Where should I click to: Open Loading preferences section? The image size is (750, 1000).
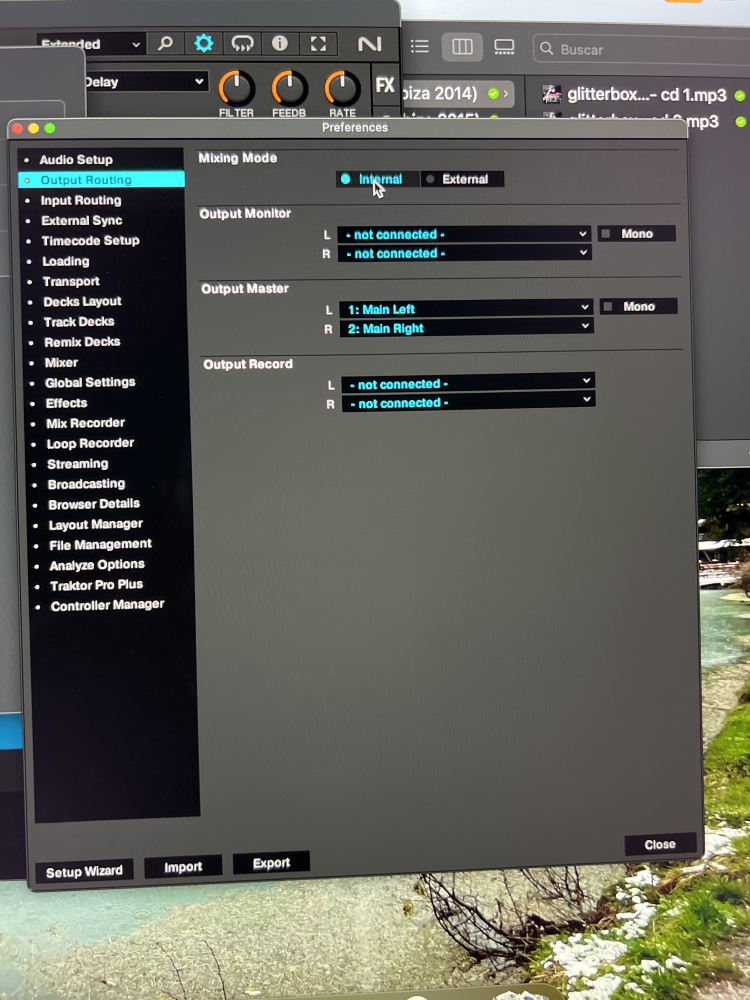pyautogui.click(x=65, y=261)
